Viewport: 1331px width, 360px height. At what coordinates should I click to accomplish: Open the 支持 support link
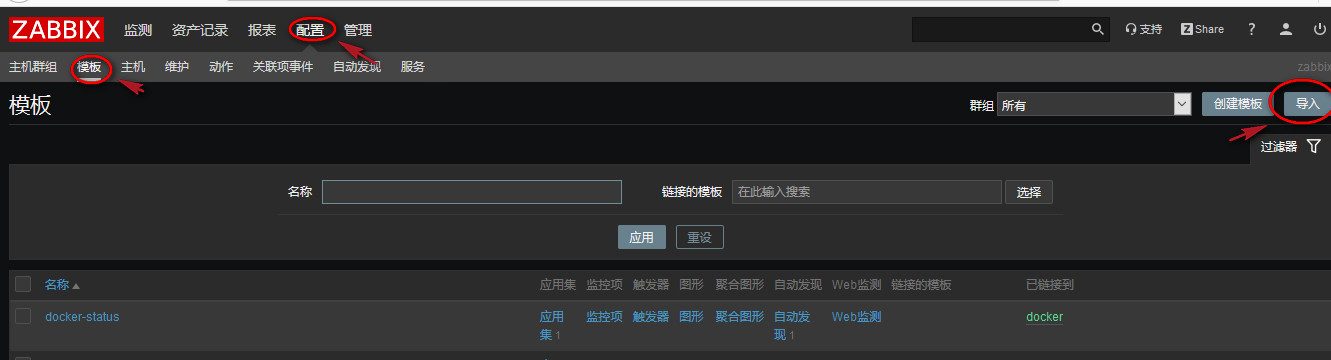point(1144,30)
